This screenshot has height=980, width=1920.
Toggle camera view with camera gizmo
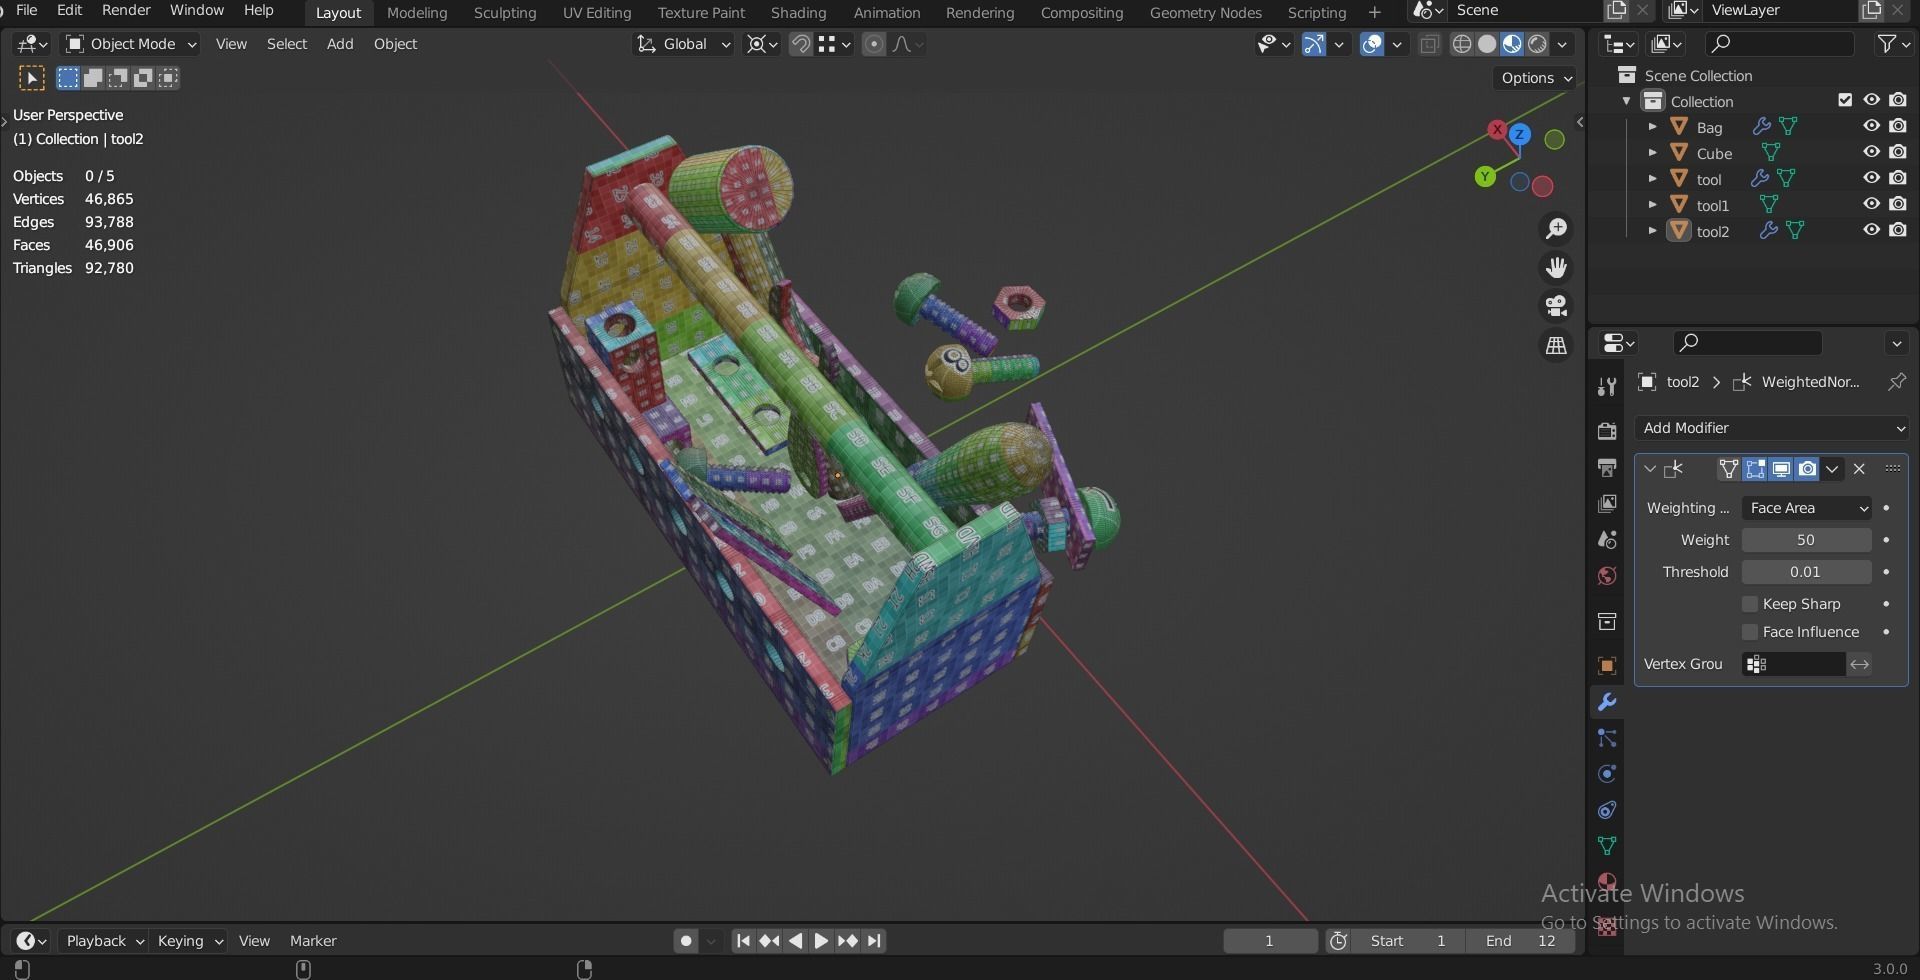pos(1556,306)
